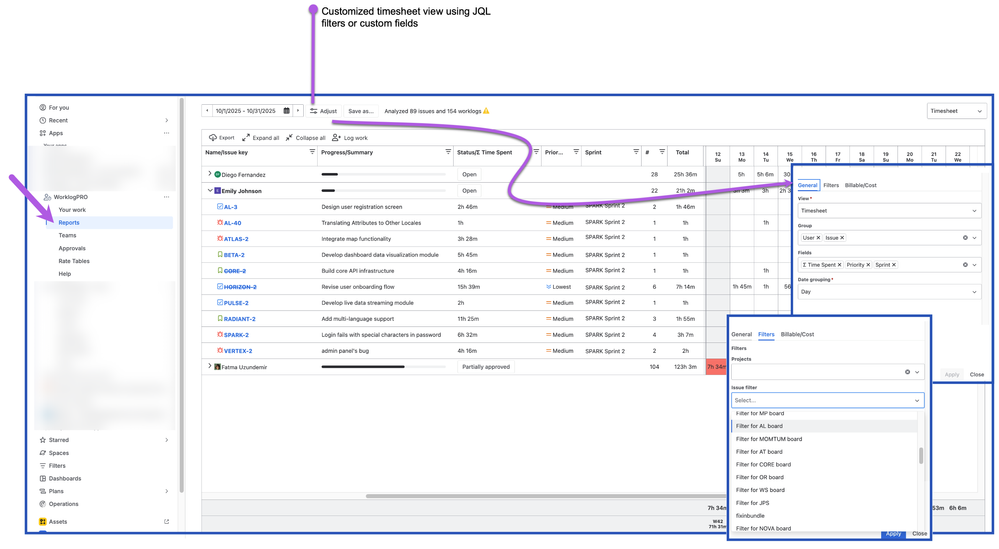Filter the # worklog count column
The width and height of the screenshot is (999, 549).
click(x=662, y=152)
